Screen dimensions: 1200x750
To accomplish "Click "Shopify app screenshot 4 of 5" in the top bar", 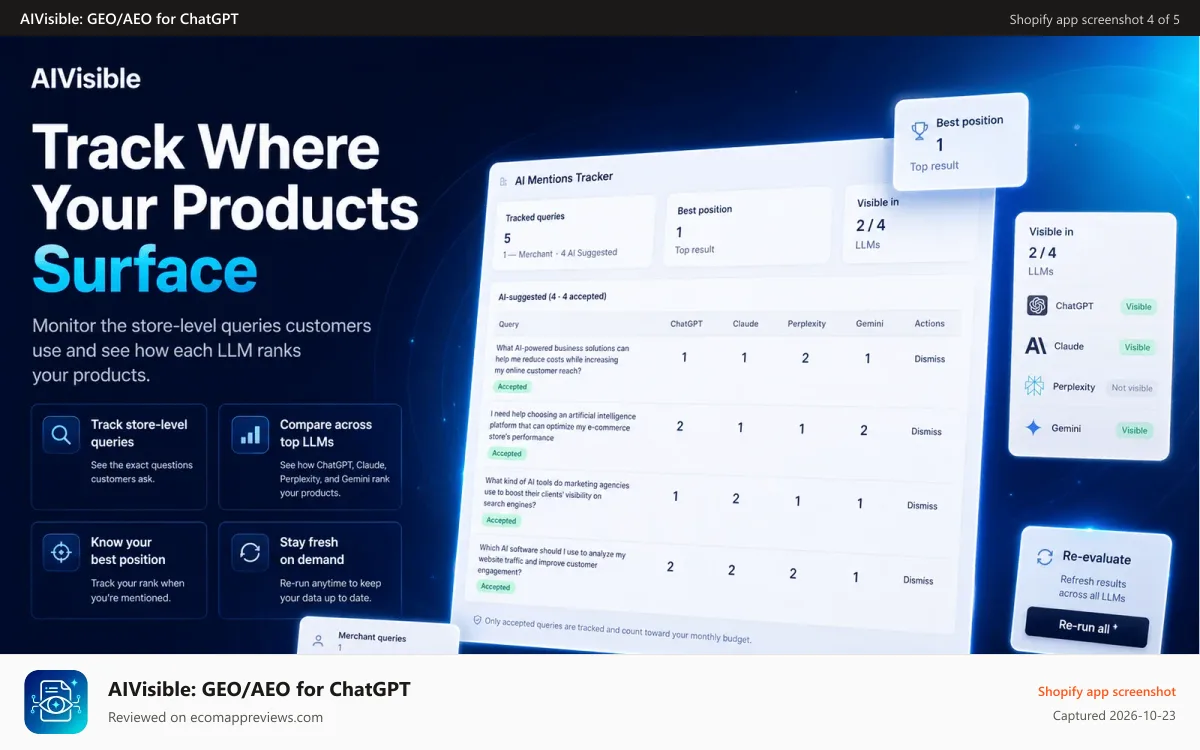I will 1095,19.
